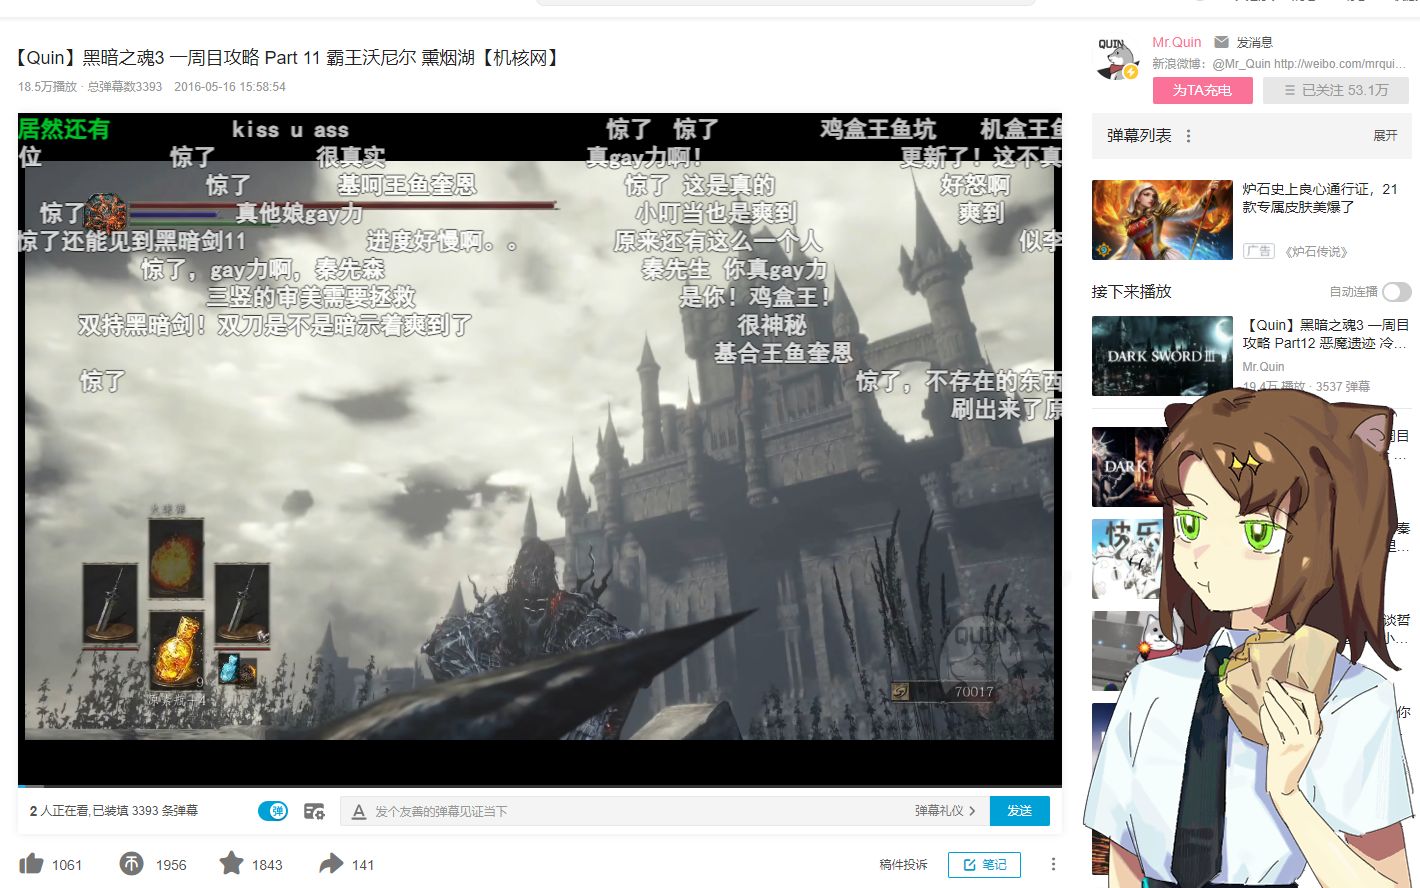This screenshot has width=1420, height=888.
Task: Like the video with the thumbs-up icon
Action: 31,864
